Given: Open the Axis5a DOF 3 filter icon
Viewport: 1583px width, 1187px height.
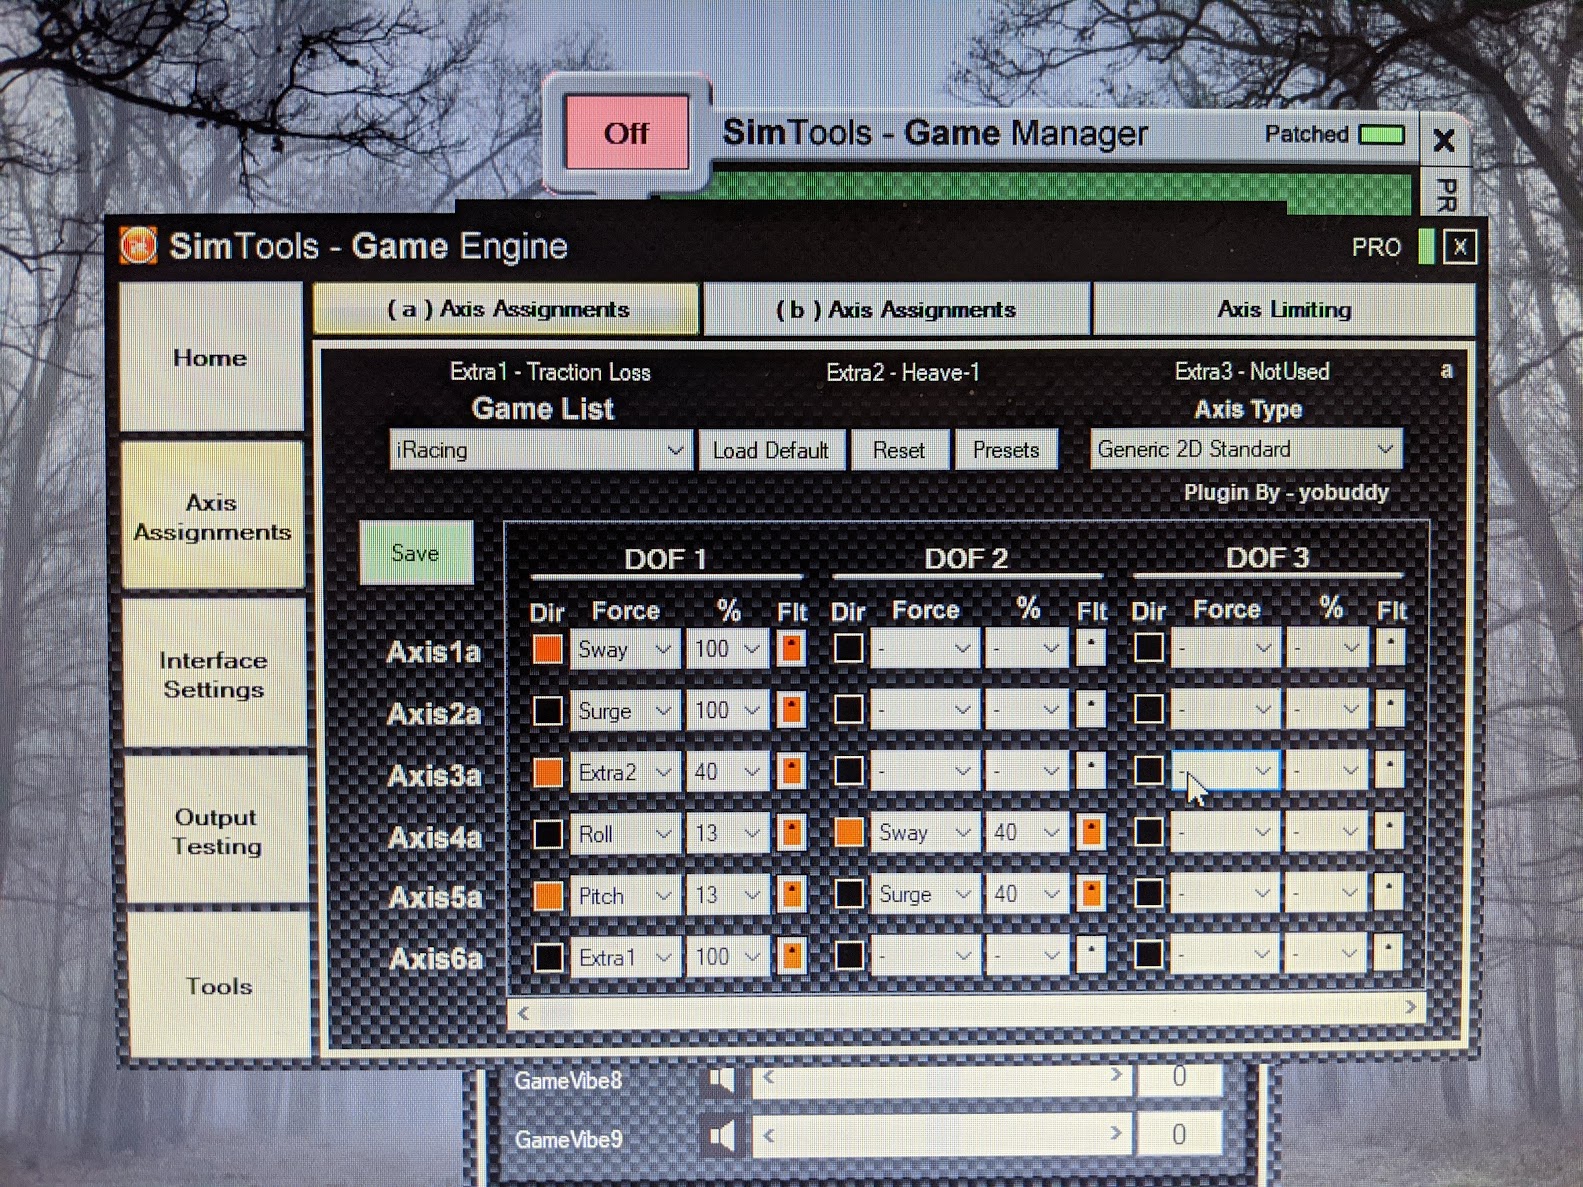Looking at the screenshot, I should [1389, 892].
